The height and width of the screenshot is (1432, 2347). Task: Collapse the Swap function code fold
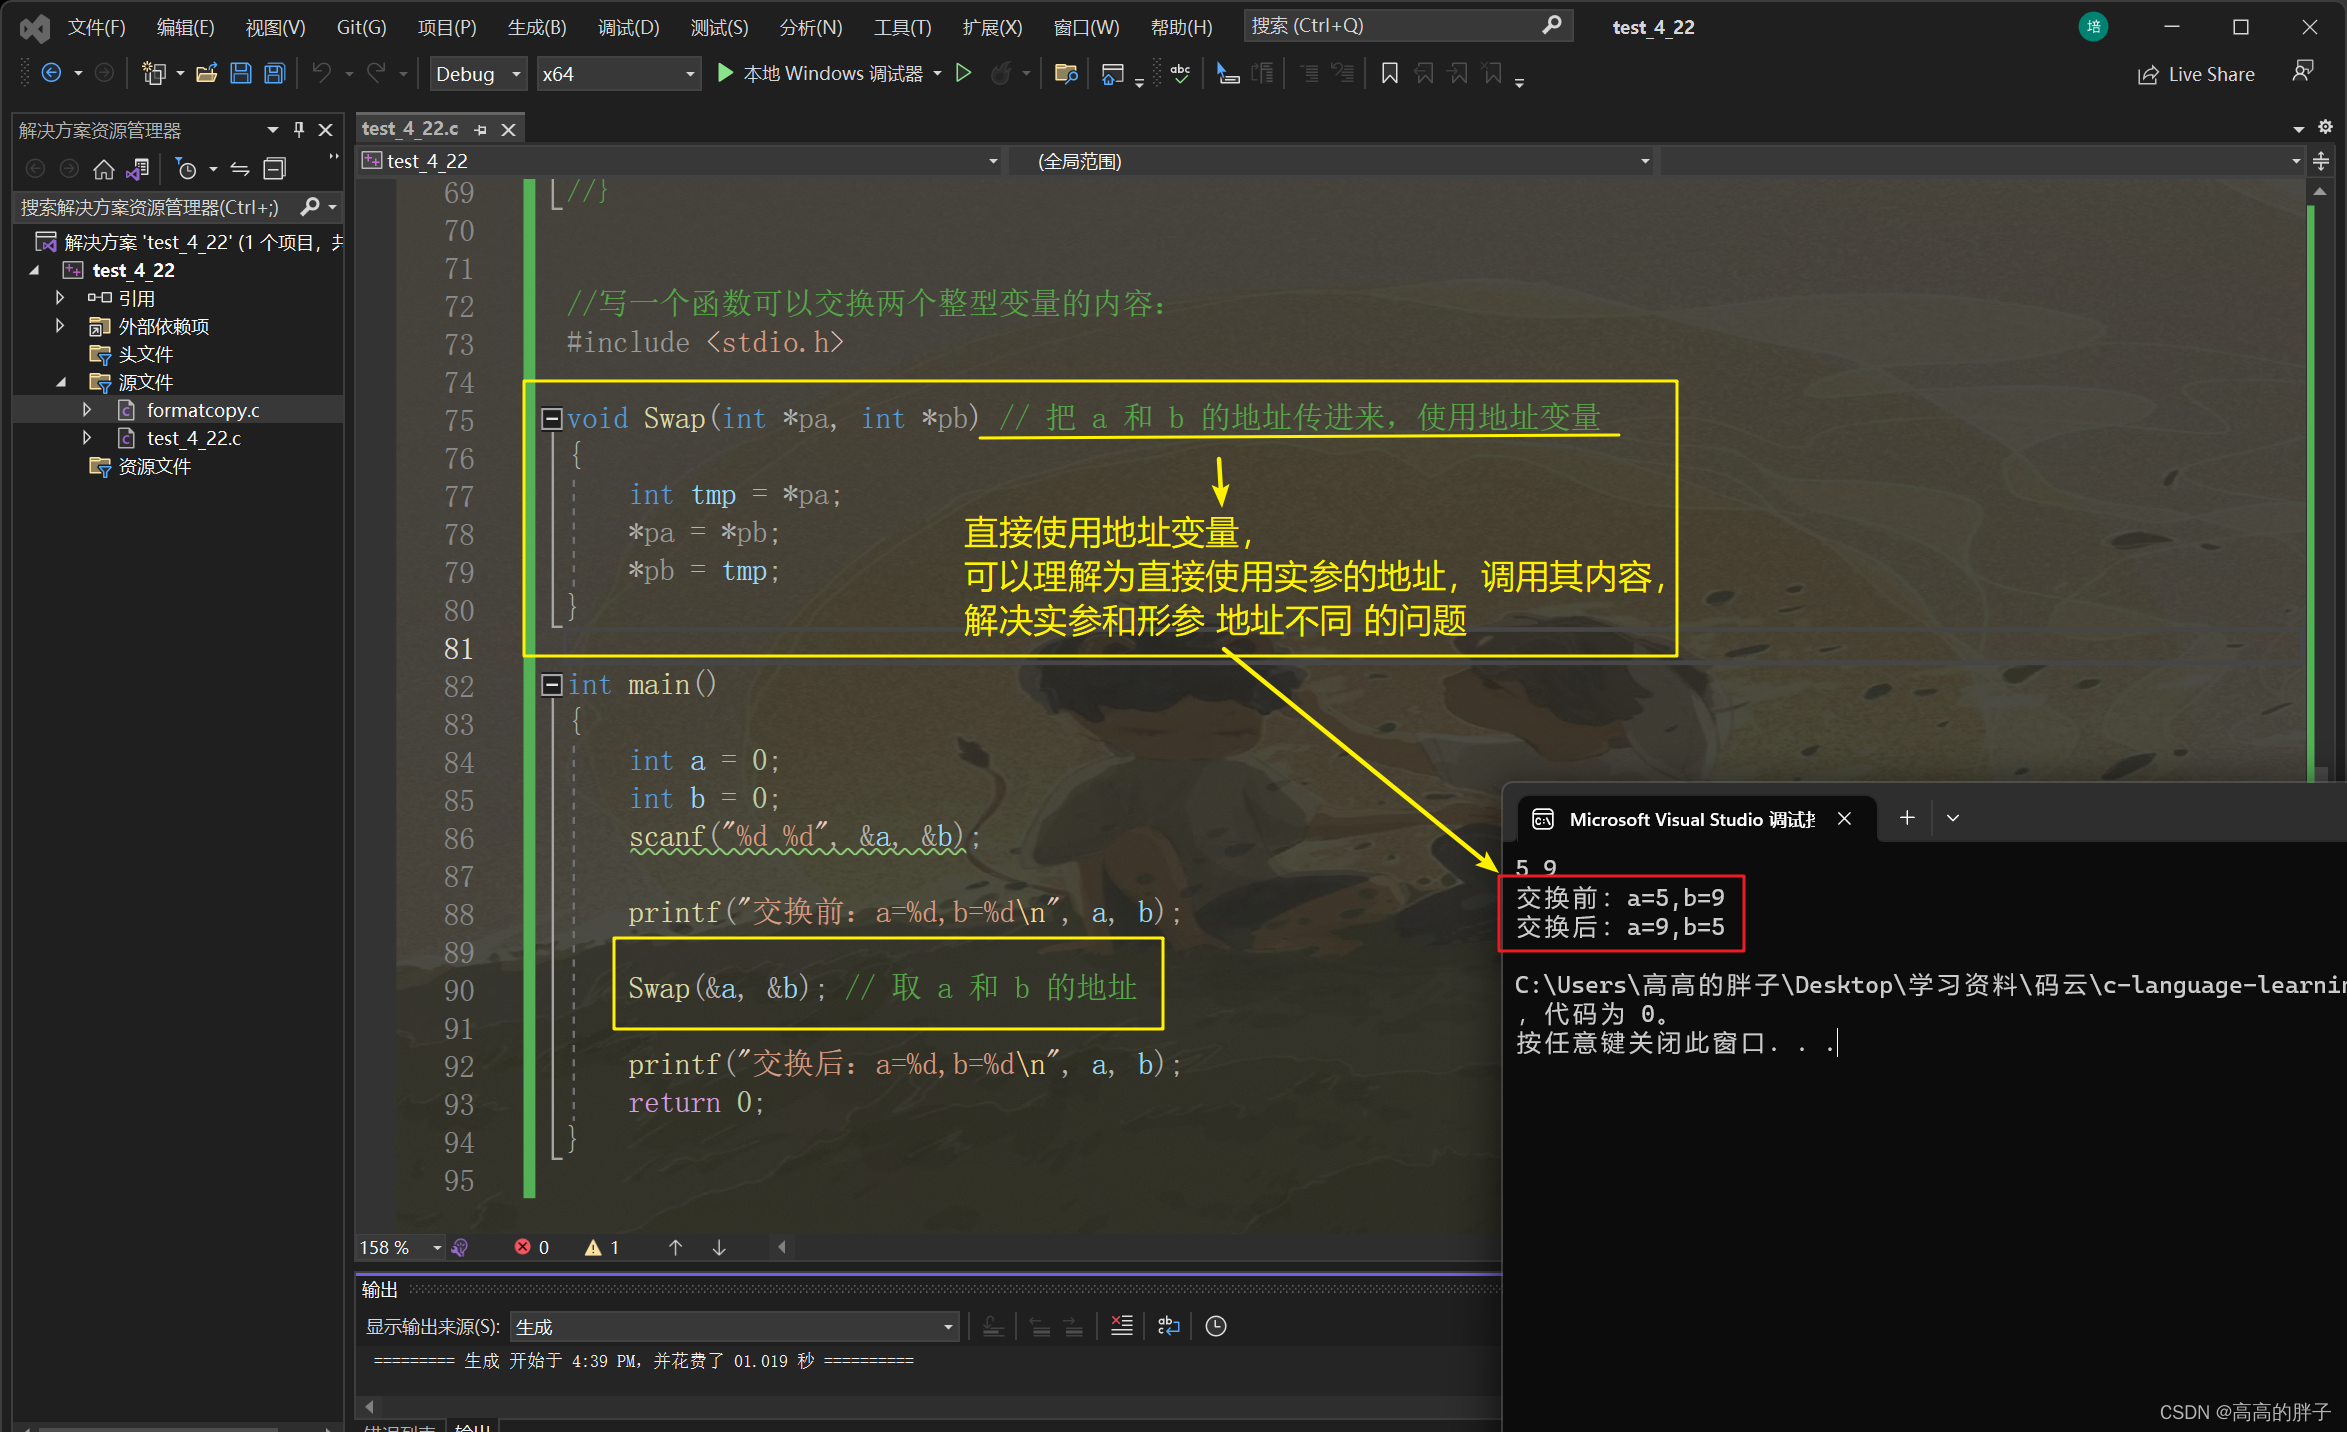(x=551, y=418)
